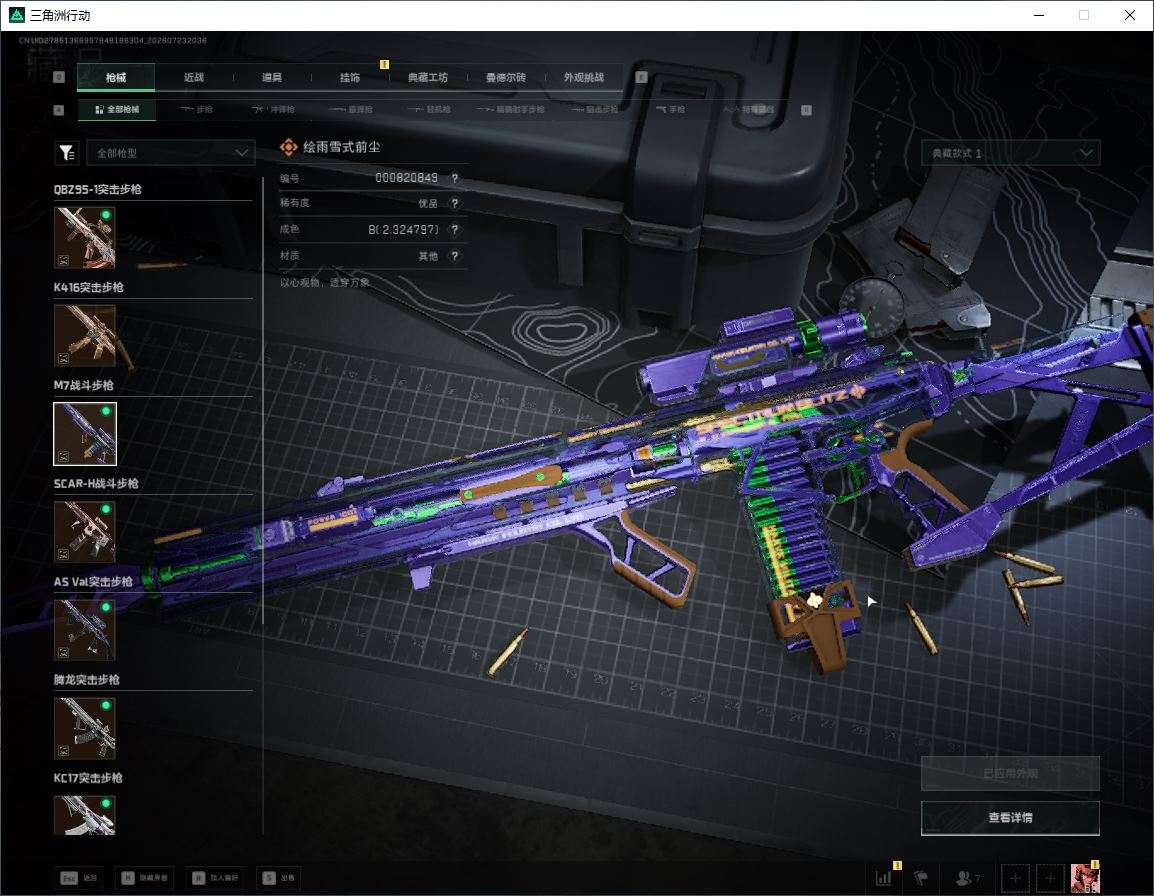Image resolution: width=1154 pixels, height=896 pixels.
Task: Select the AS Val skin thumbnail
Action: coord(85,629)
